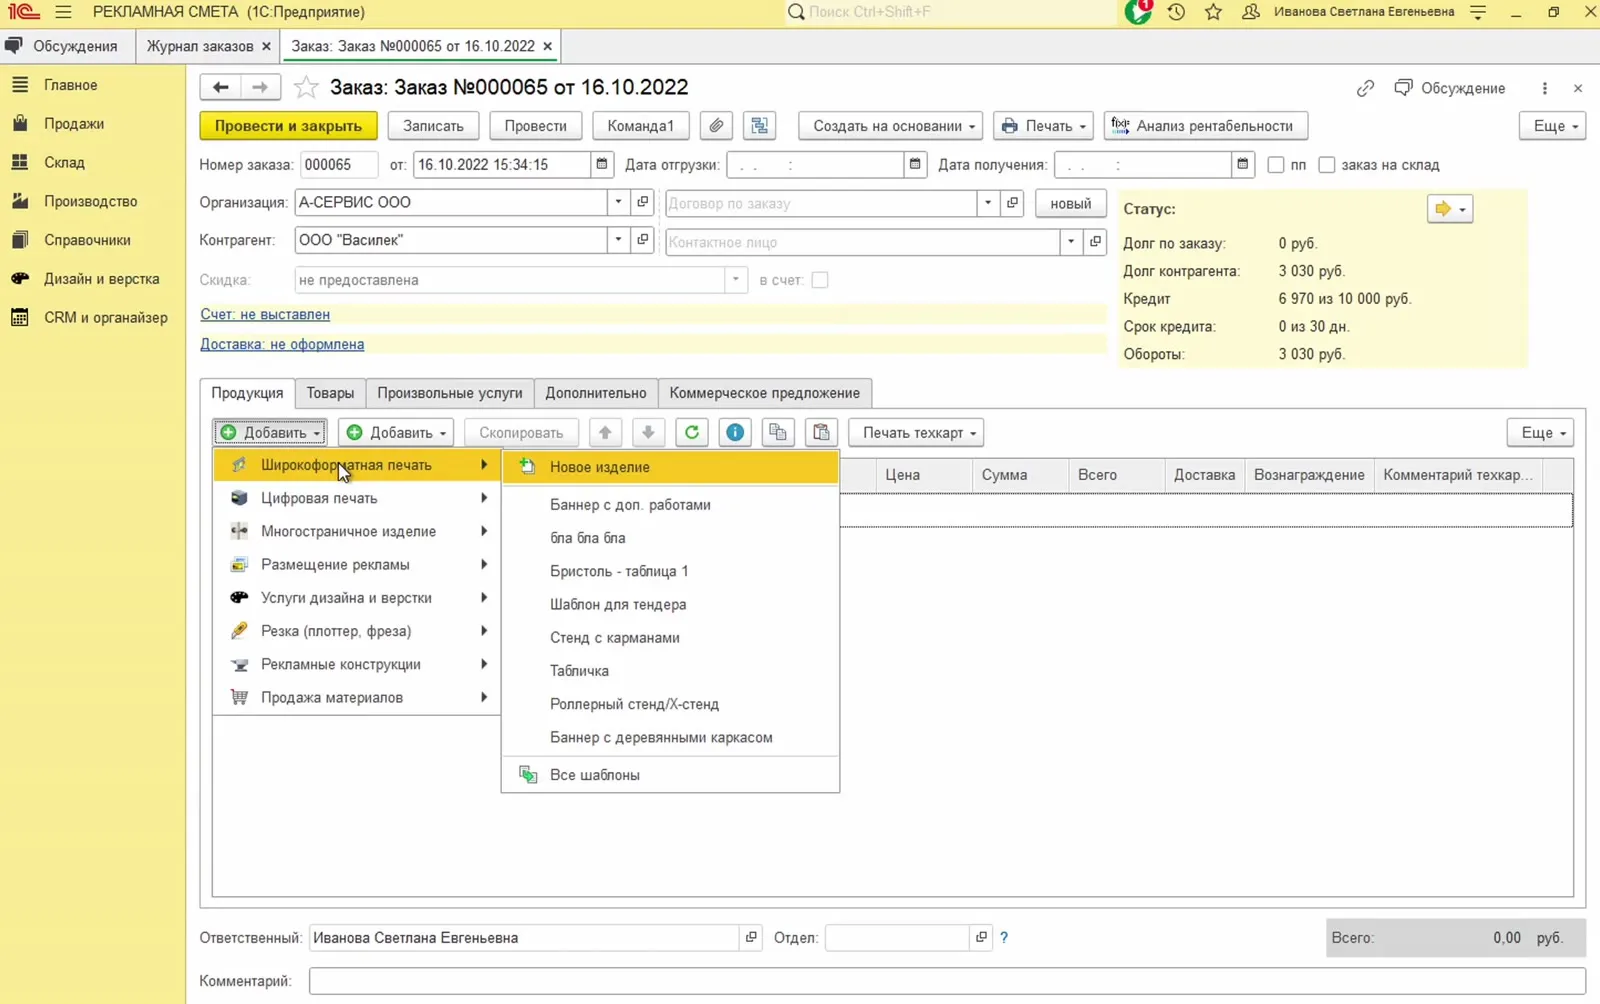Switch to the Товары tab
1600x1004 pixels.
point(330,393)
